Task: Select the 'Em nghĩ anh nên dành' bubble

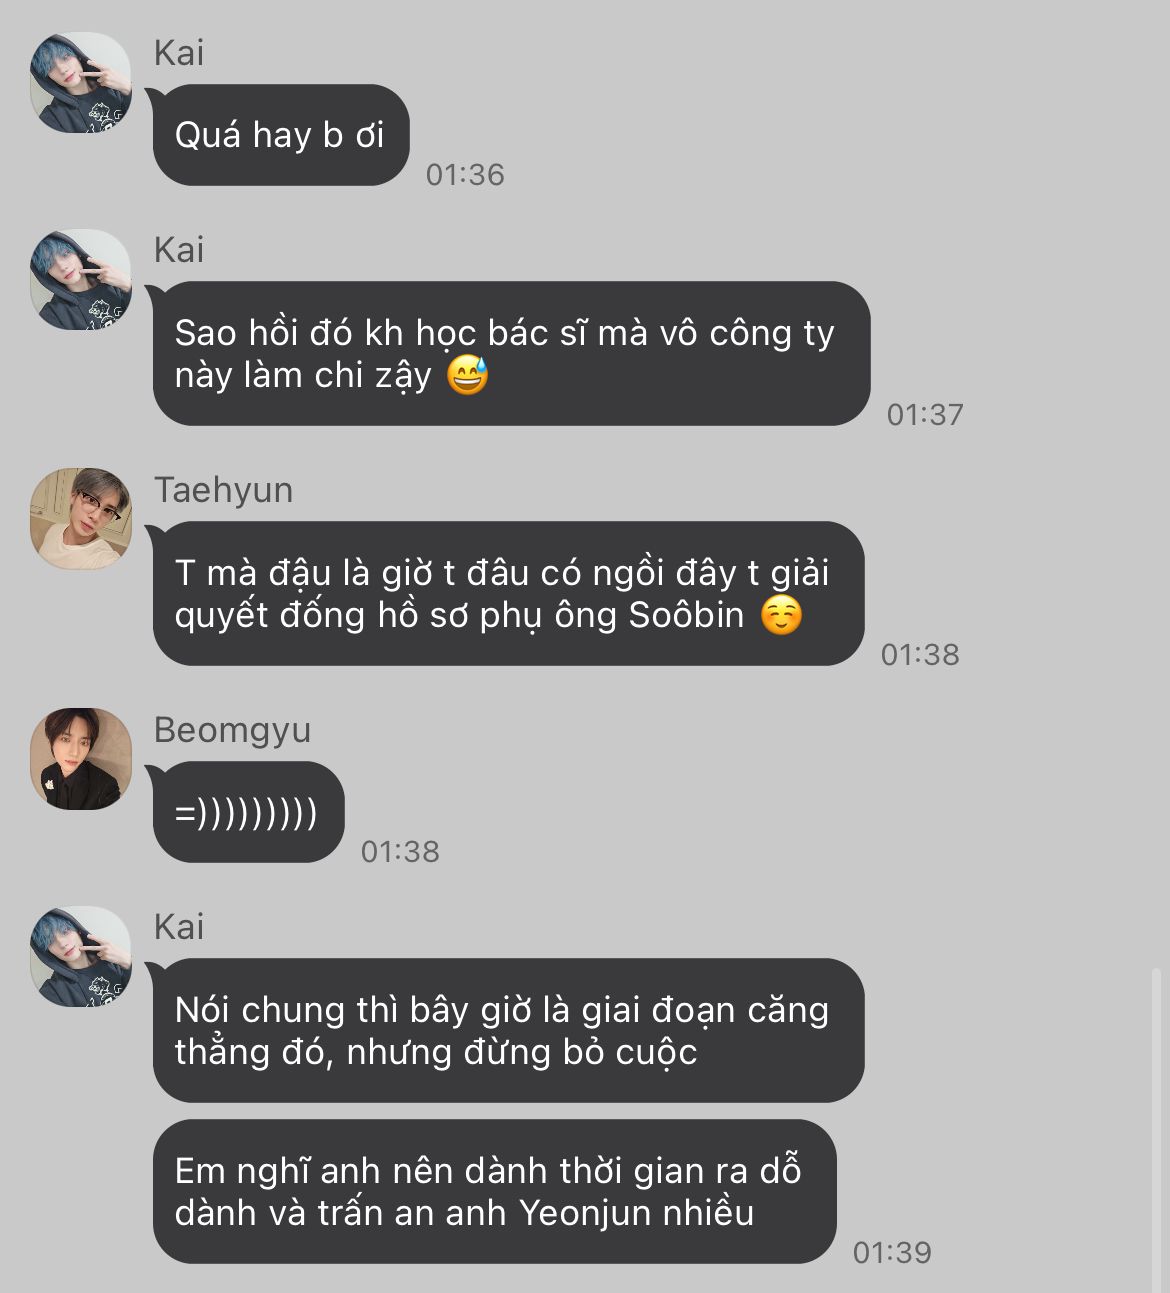Action: [494, 1191]
